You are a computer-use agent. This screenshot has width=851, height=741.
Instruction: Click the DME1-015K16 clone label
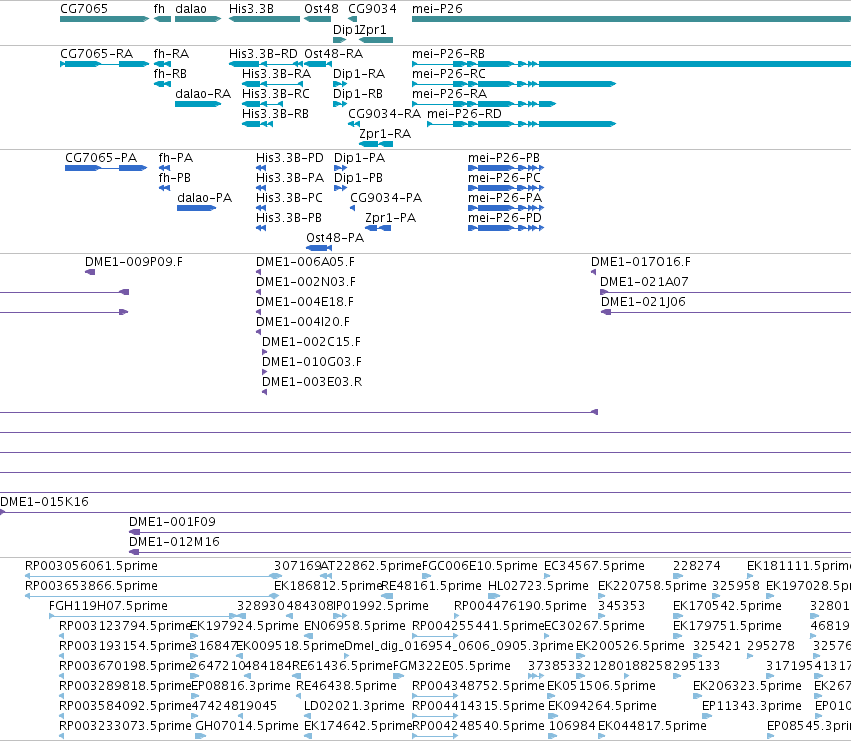pos(44,502)
